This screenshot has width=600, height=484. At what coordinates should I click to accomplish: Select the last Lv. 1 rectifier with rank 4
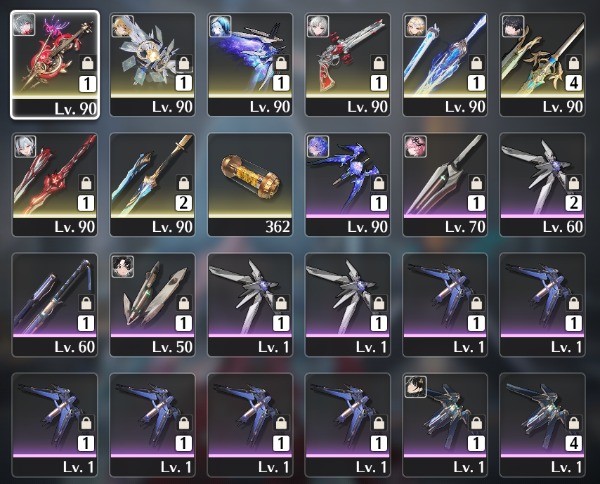coord(542,425)
